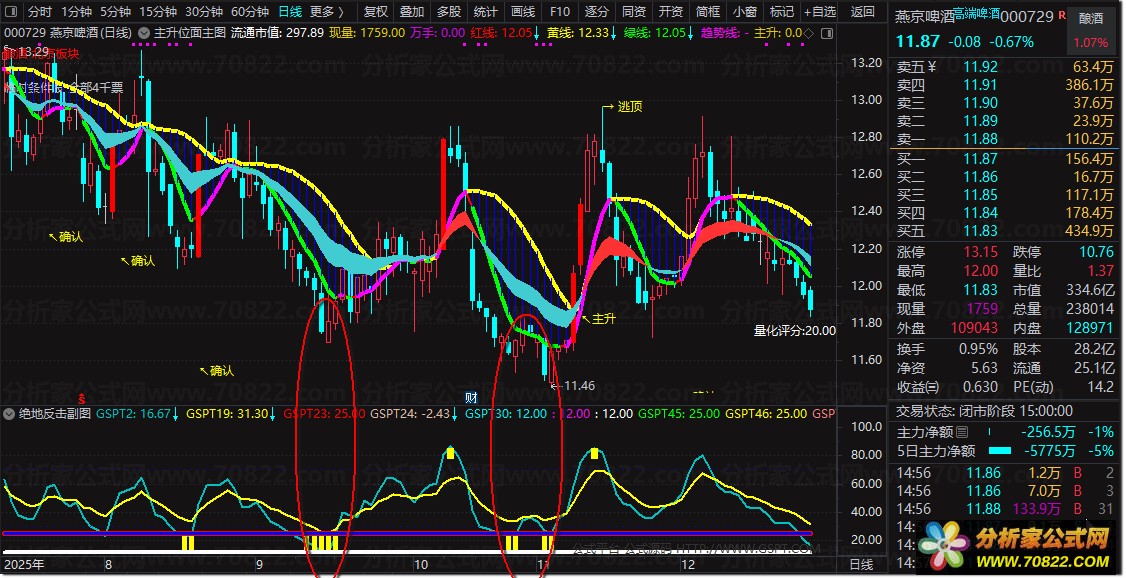Click the 交易状态 closed-market status line
The width and height of the screenshot is (1126, 578).
pyautogui.click(x=985, y=411)
